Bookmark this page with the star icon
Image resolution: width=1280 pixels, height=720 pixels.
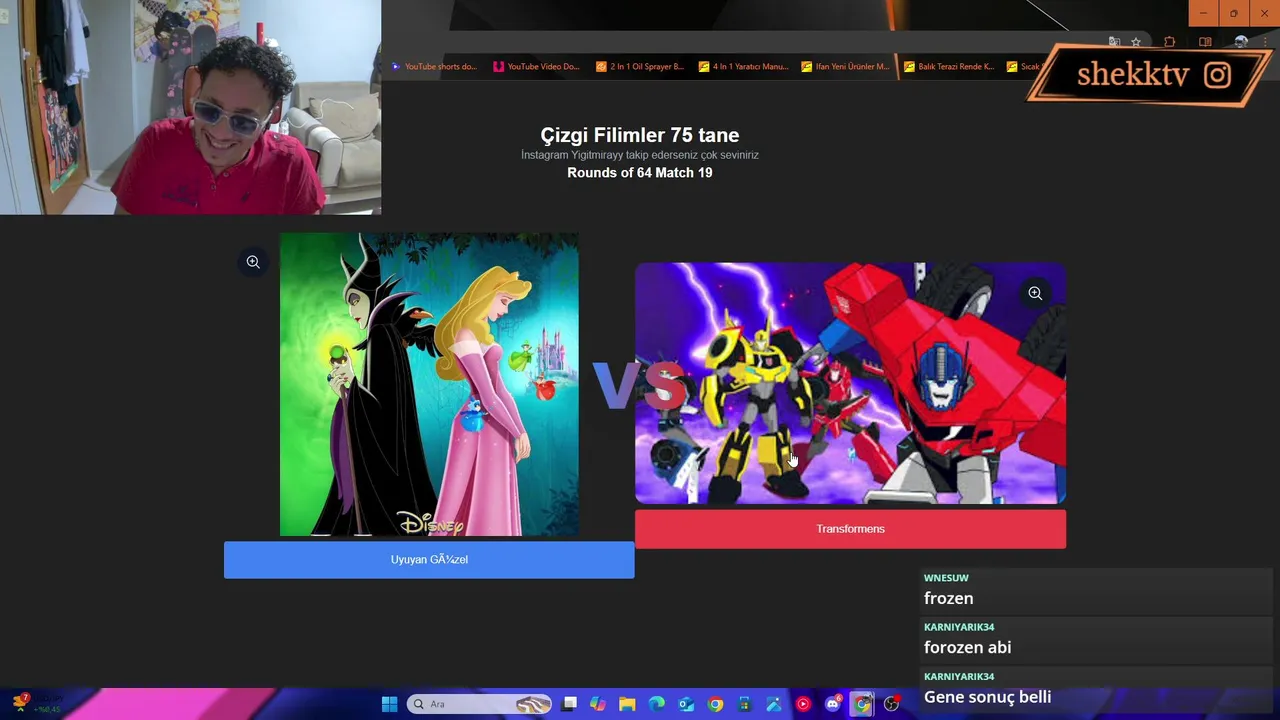[x=1136, y=42]
